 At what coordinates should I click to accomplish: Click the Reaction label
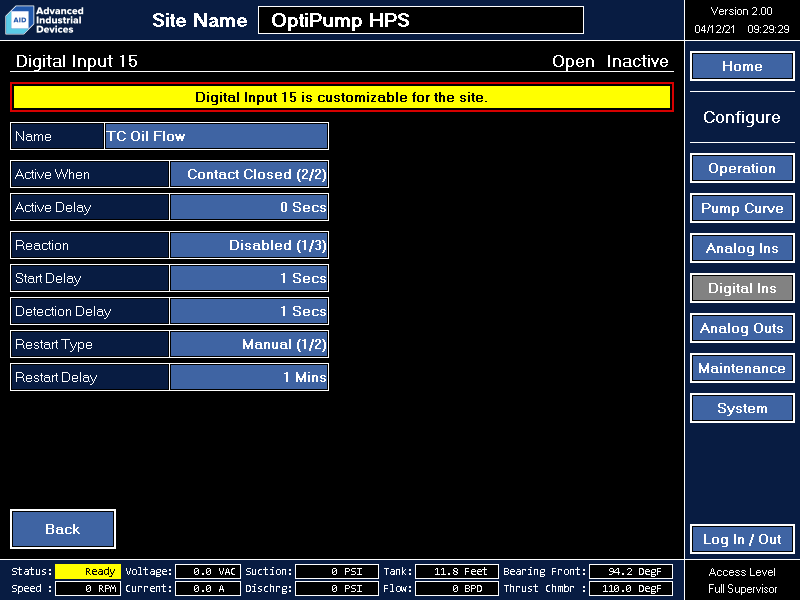pyautogui.click(x=90, y=245)
